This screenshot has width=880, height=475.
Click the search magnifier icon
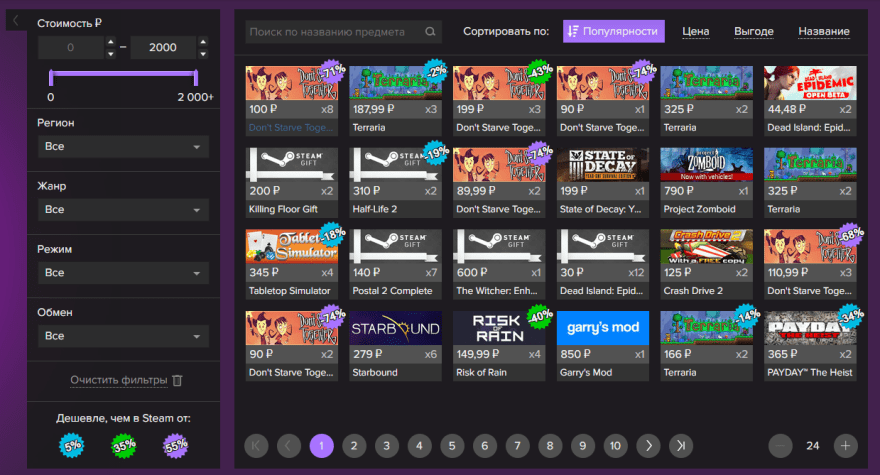pyautogui.click(x=430, y=32)
